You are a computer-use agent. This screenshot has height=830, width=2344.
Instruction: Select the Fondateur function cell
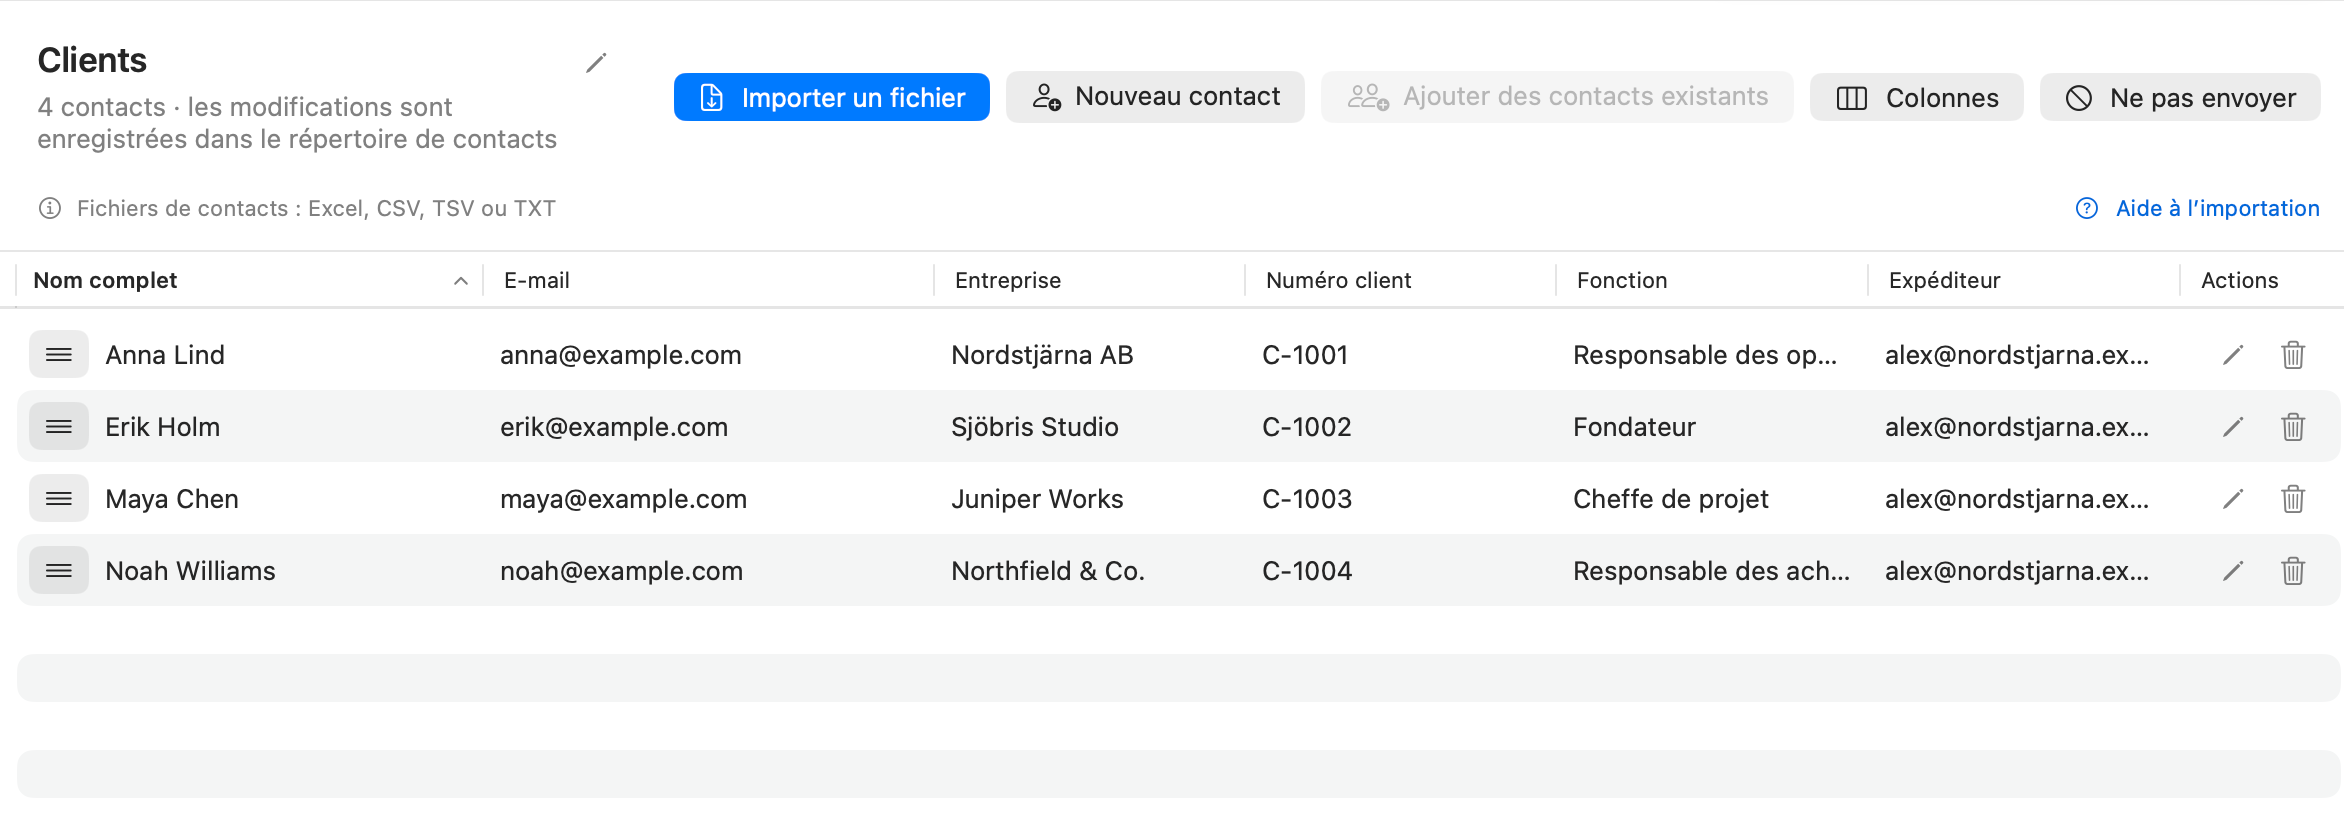(1635, 427)
